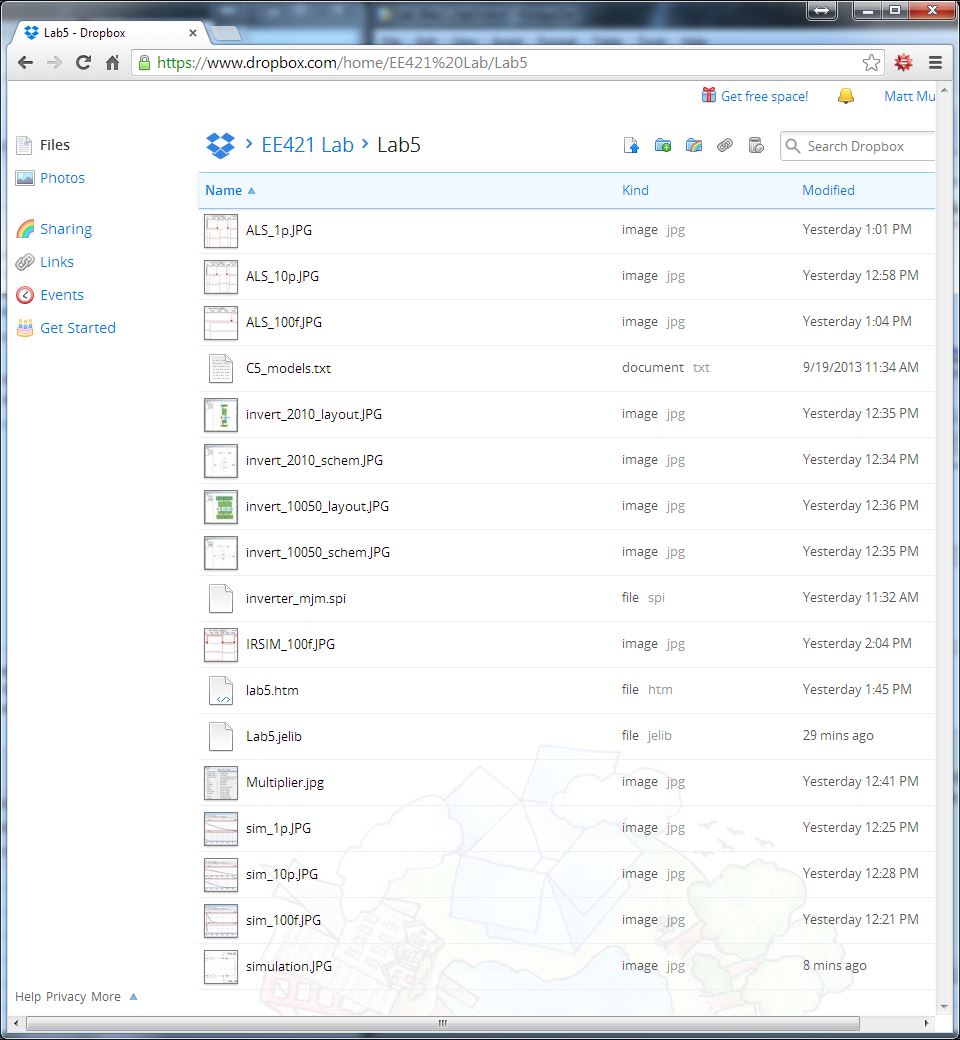
Task: Sort files by the Modified column
Action: [828, 190]
